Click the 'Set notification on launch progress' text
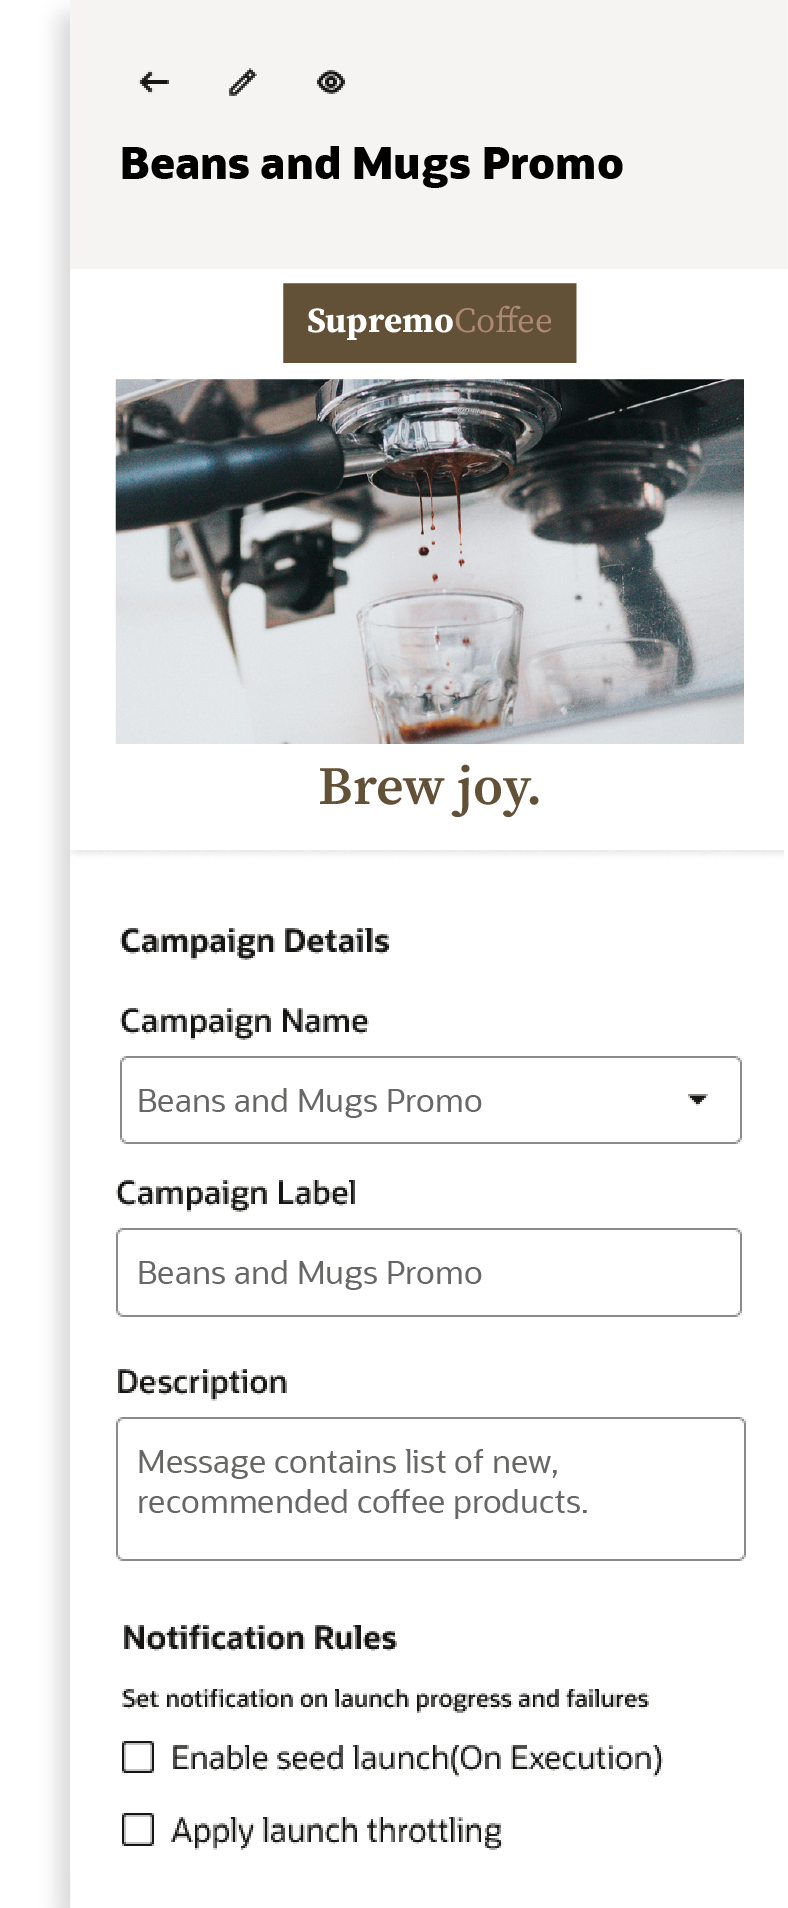Viewport: 788px width, 1908px height. [x=385, y=1699]
